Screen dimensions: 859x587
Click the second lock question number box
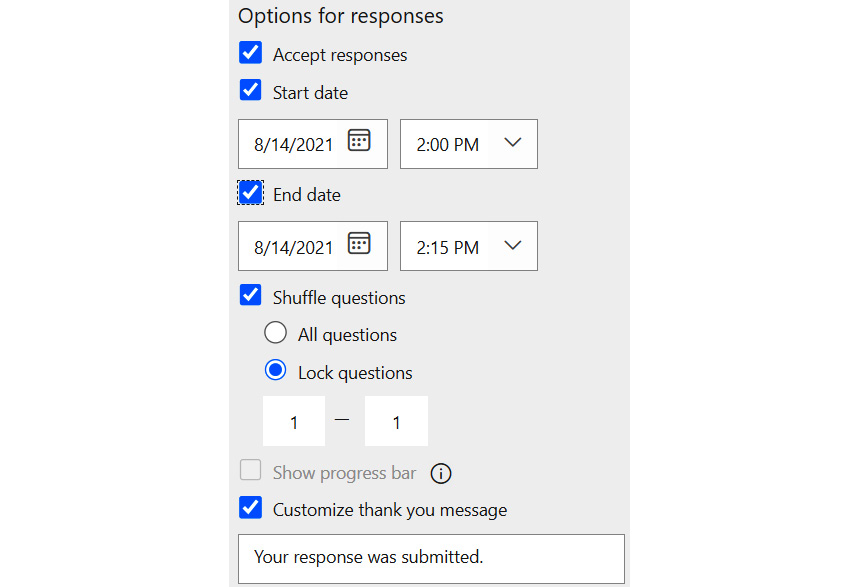point(396,421)
